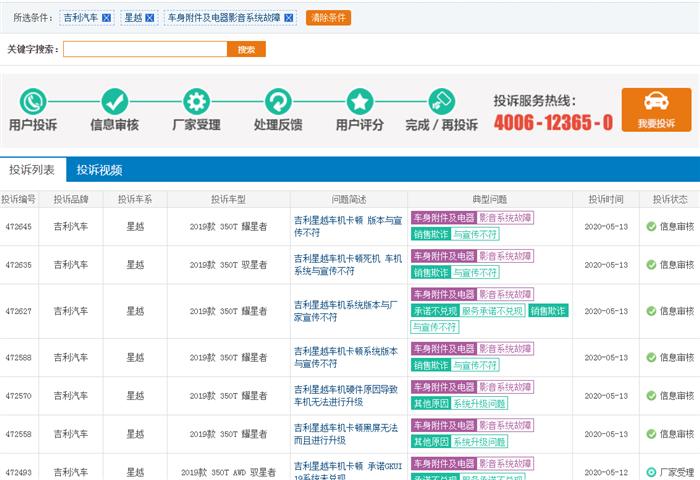Click the 服务承诺不兑现 tag in row 472627
This screenshot has height=480, width=700.
coord(492,311)
